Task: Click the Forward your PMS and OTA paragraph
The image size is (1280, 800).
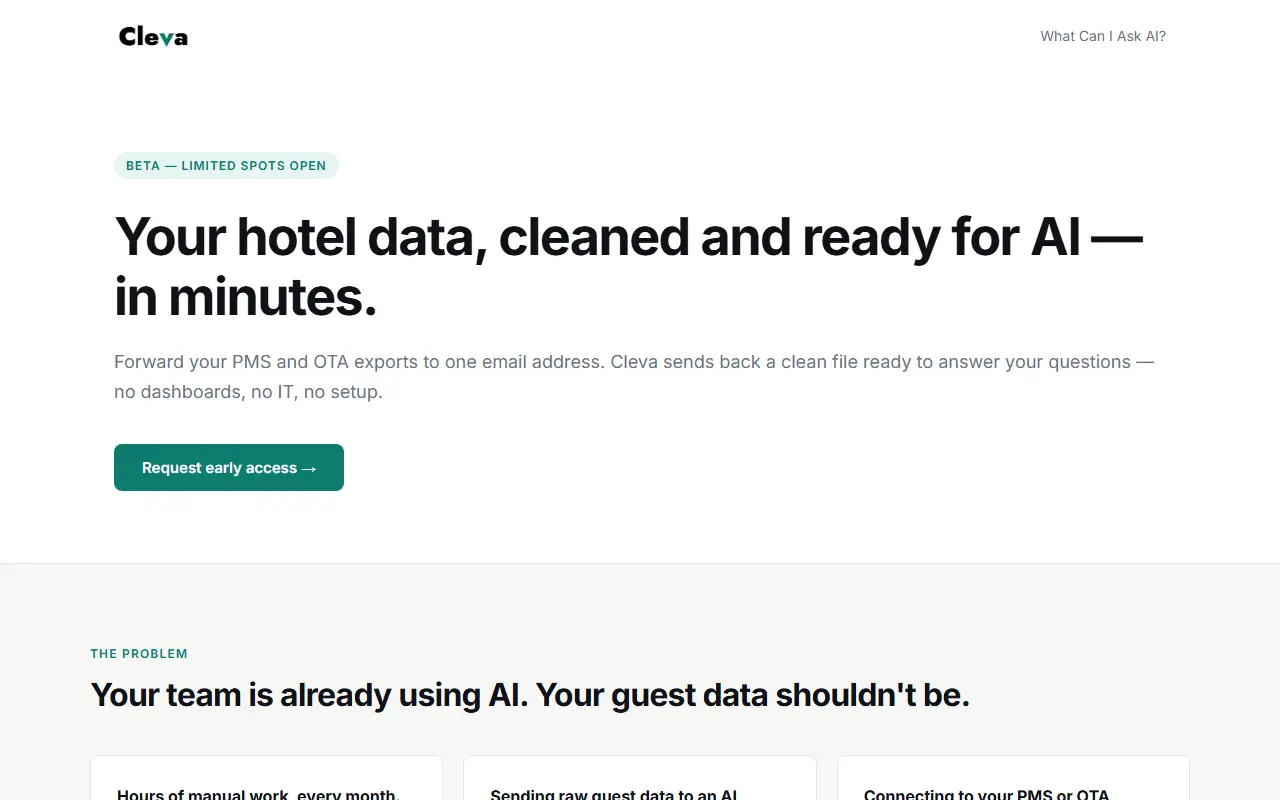Action: 634,377
